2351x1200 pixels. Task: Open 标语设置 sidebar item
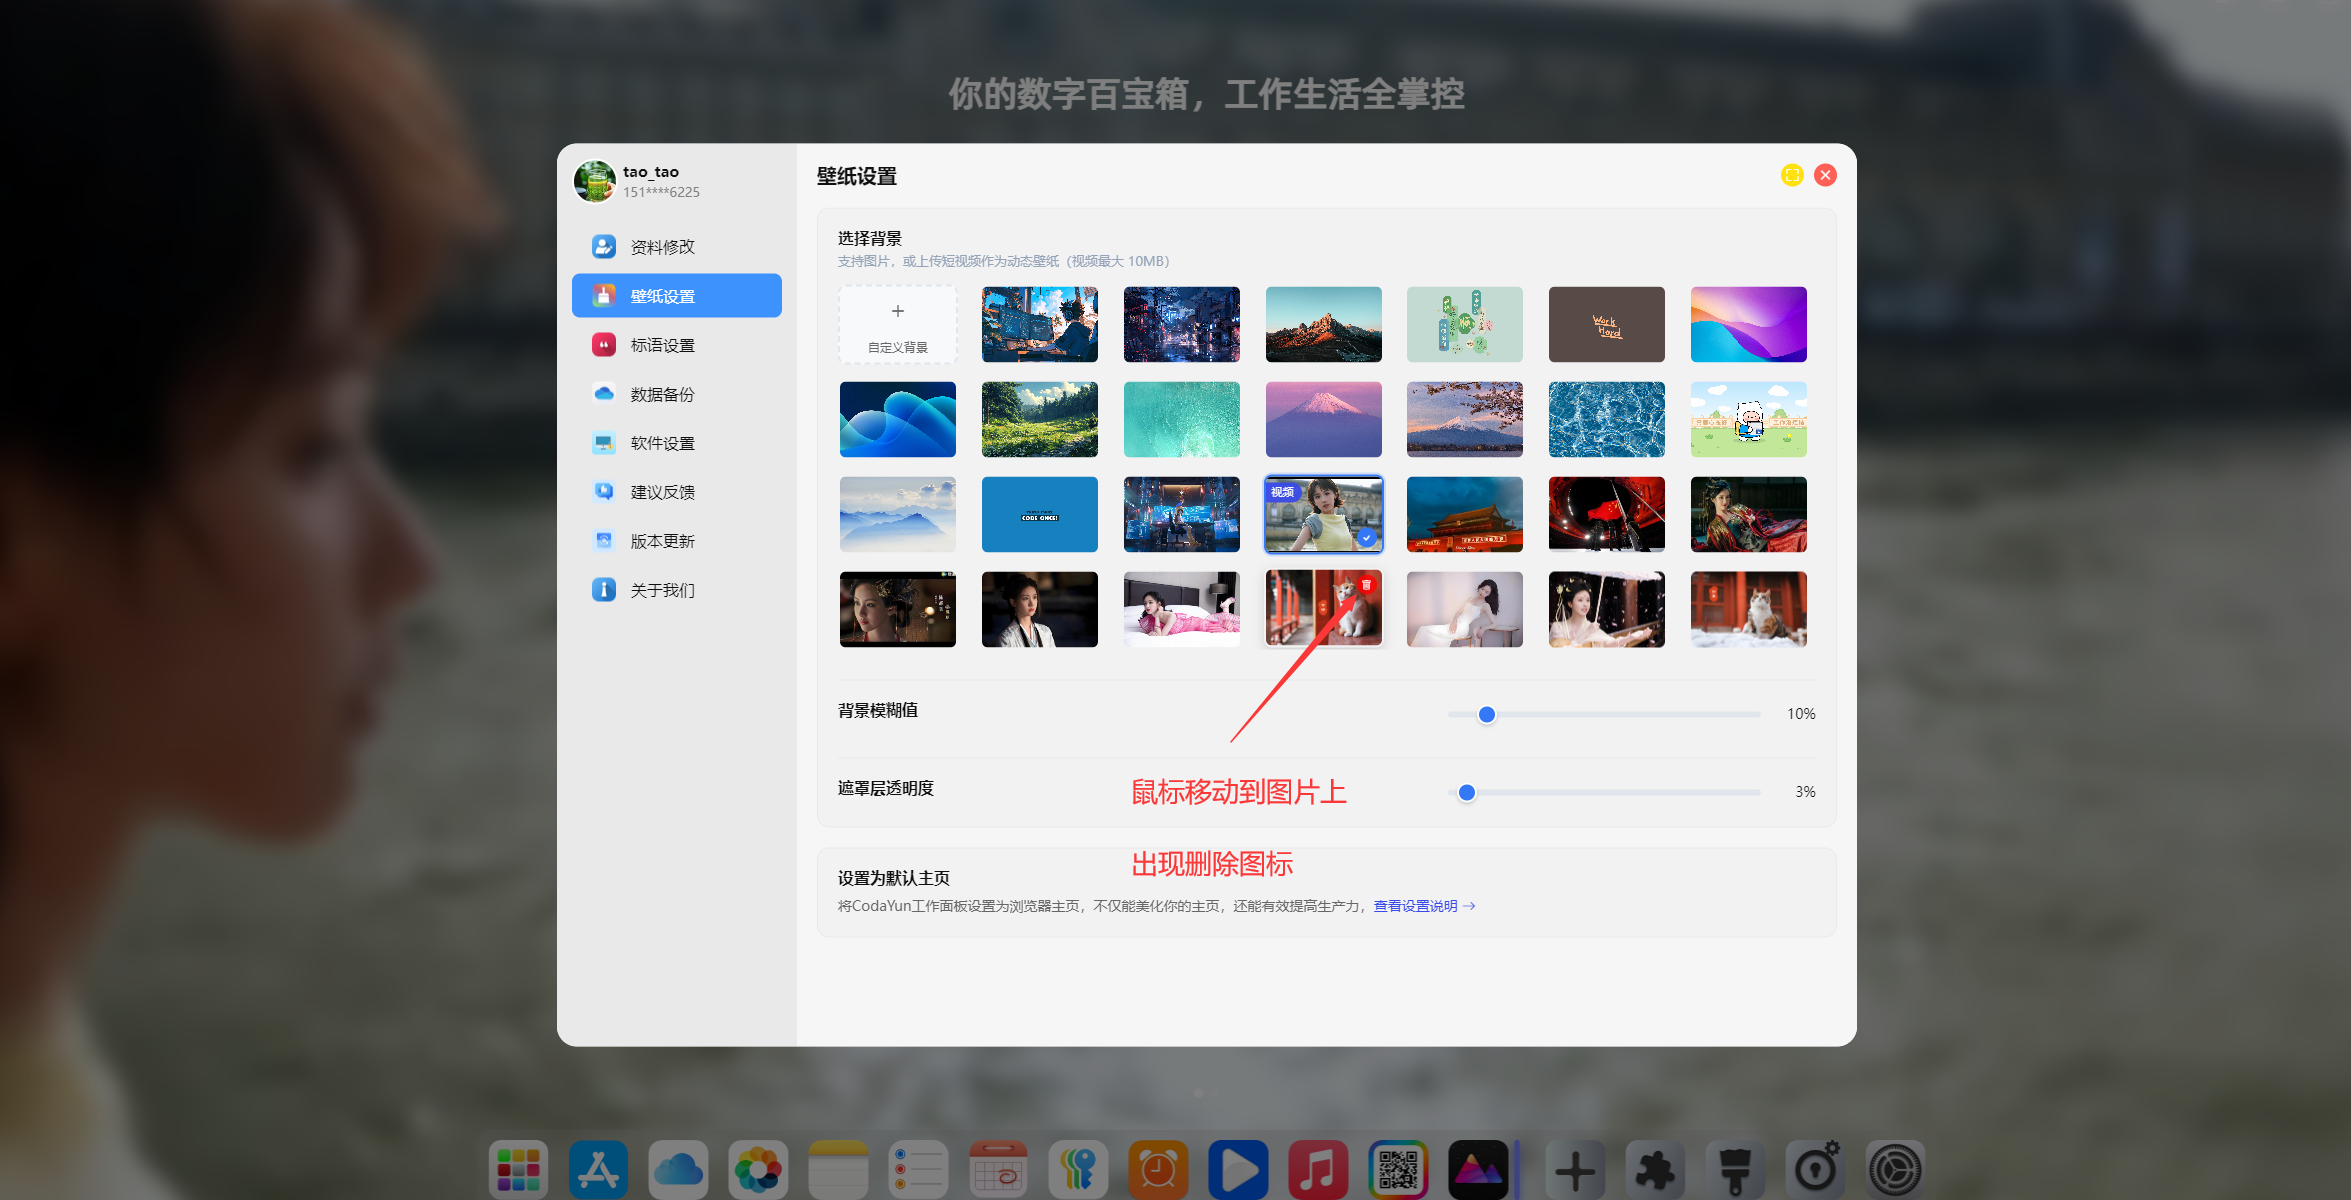(677, 345)
